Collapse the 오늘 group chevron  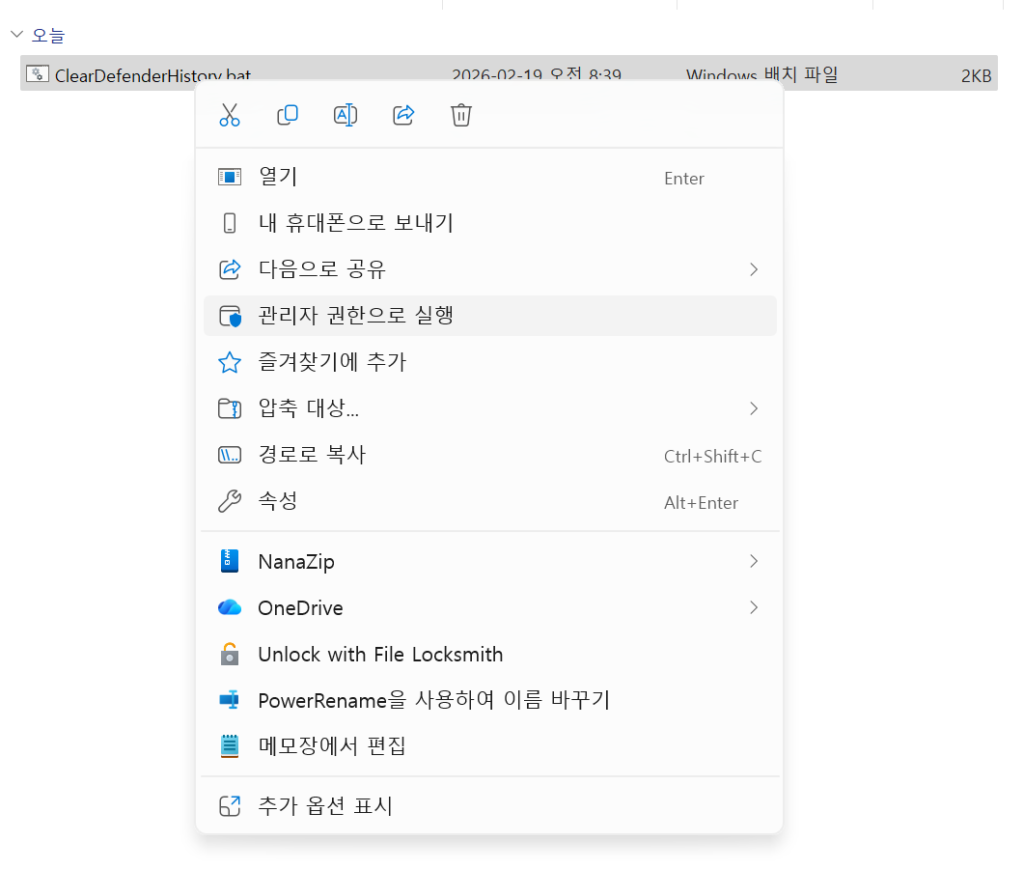coord(17,35)
